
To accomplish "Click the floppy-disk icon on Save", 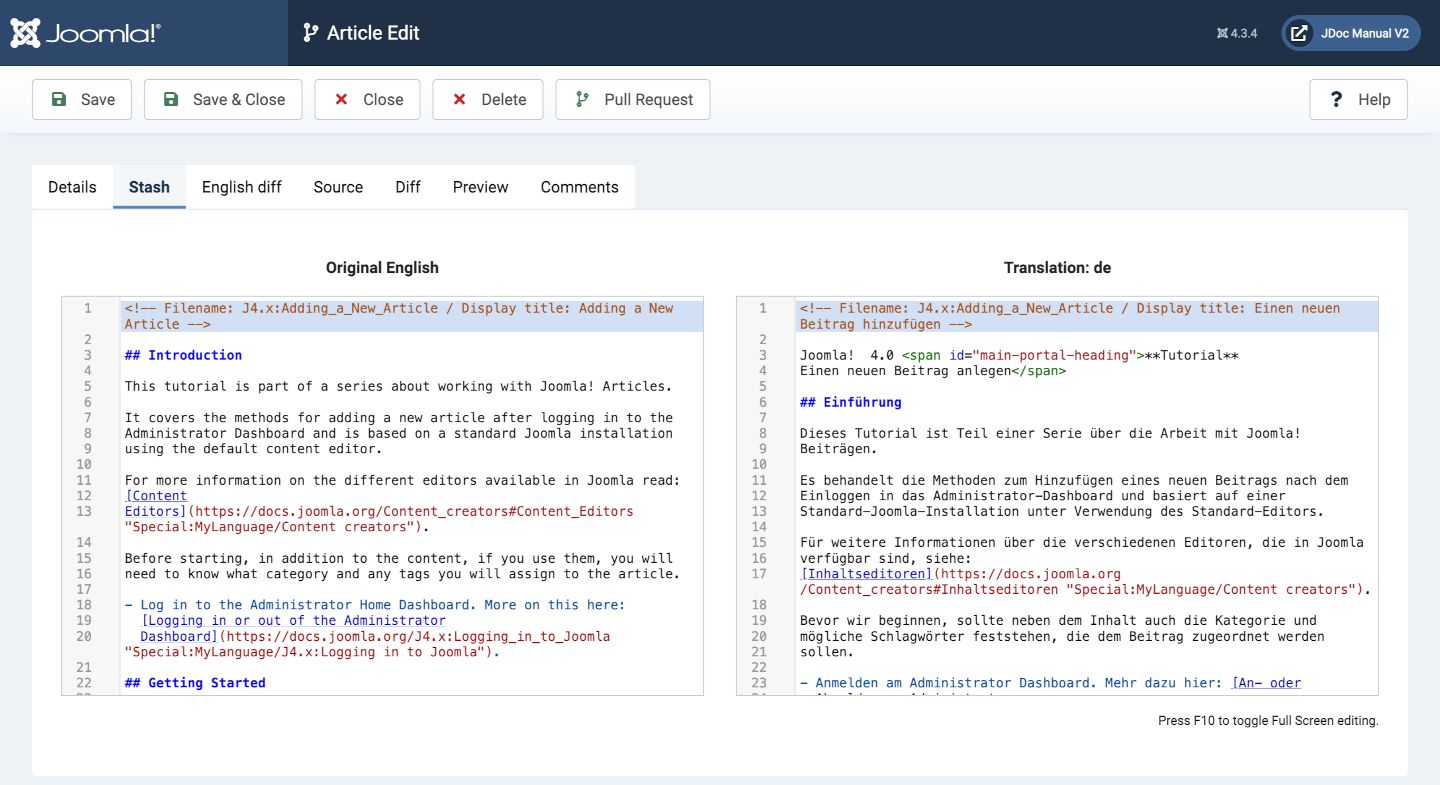I will (59, 100).
